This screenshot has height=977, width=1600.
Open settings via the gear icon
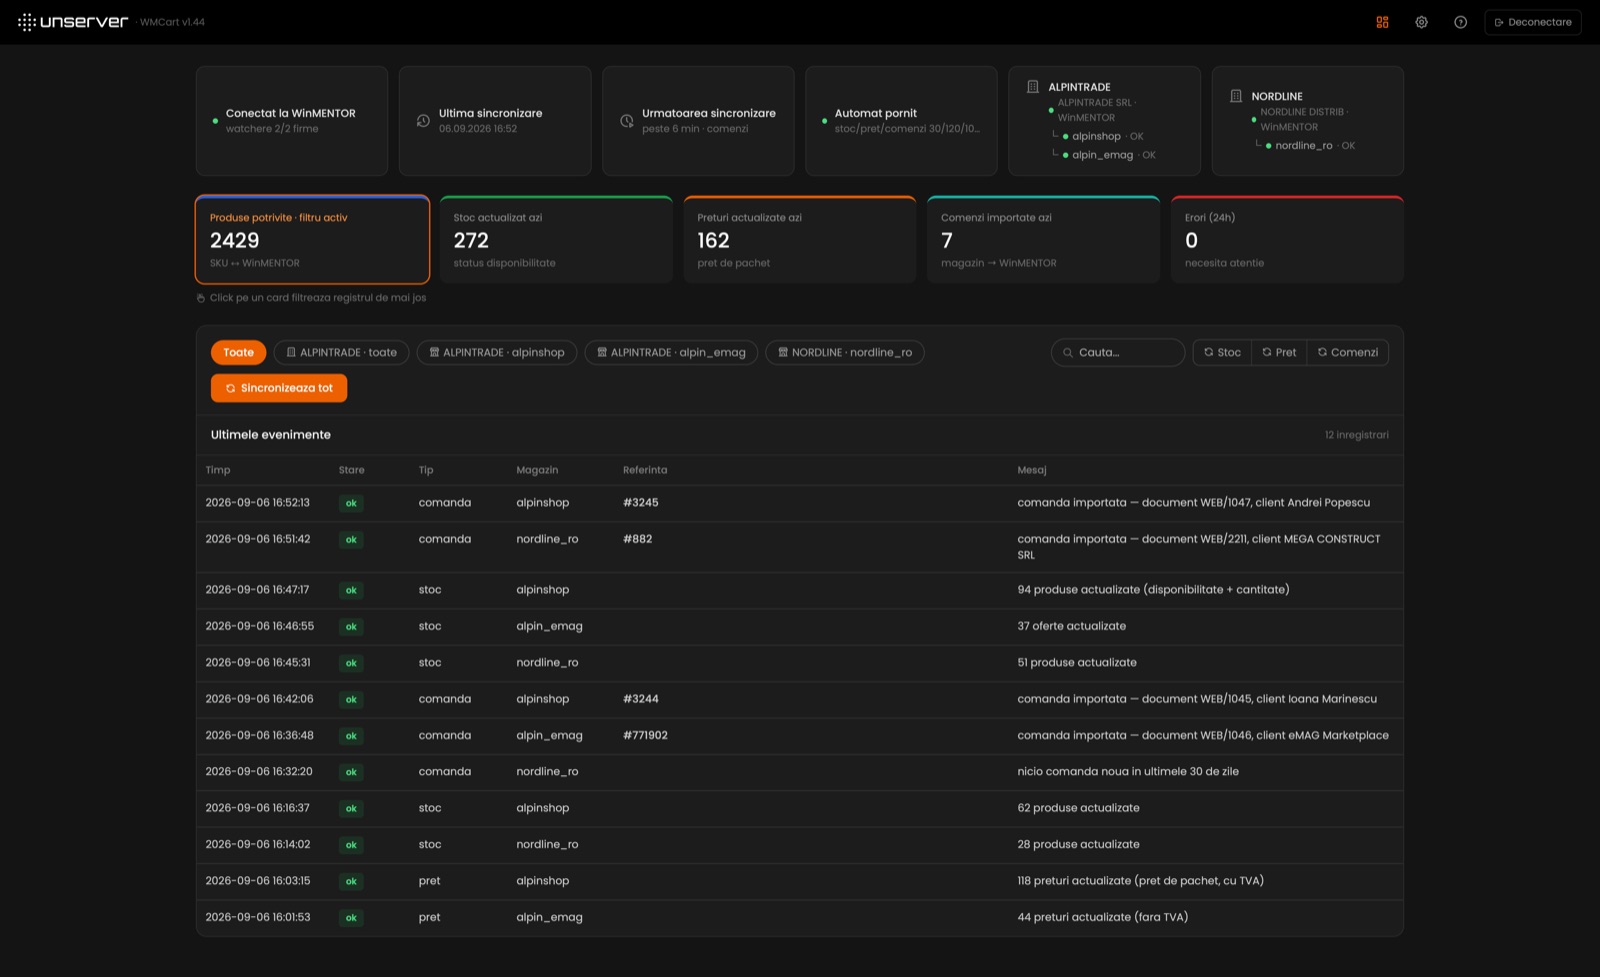point(1421,22)
